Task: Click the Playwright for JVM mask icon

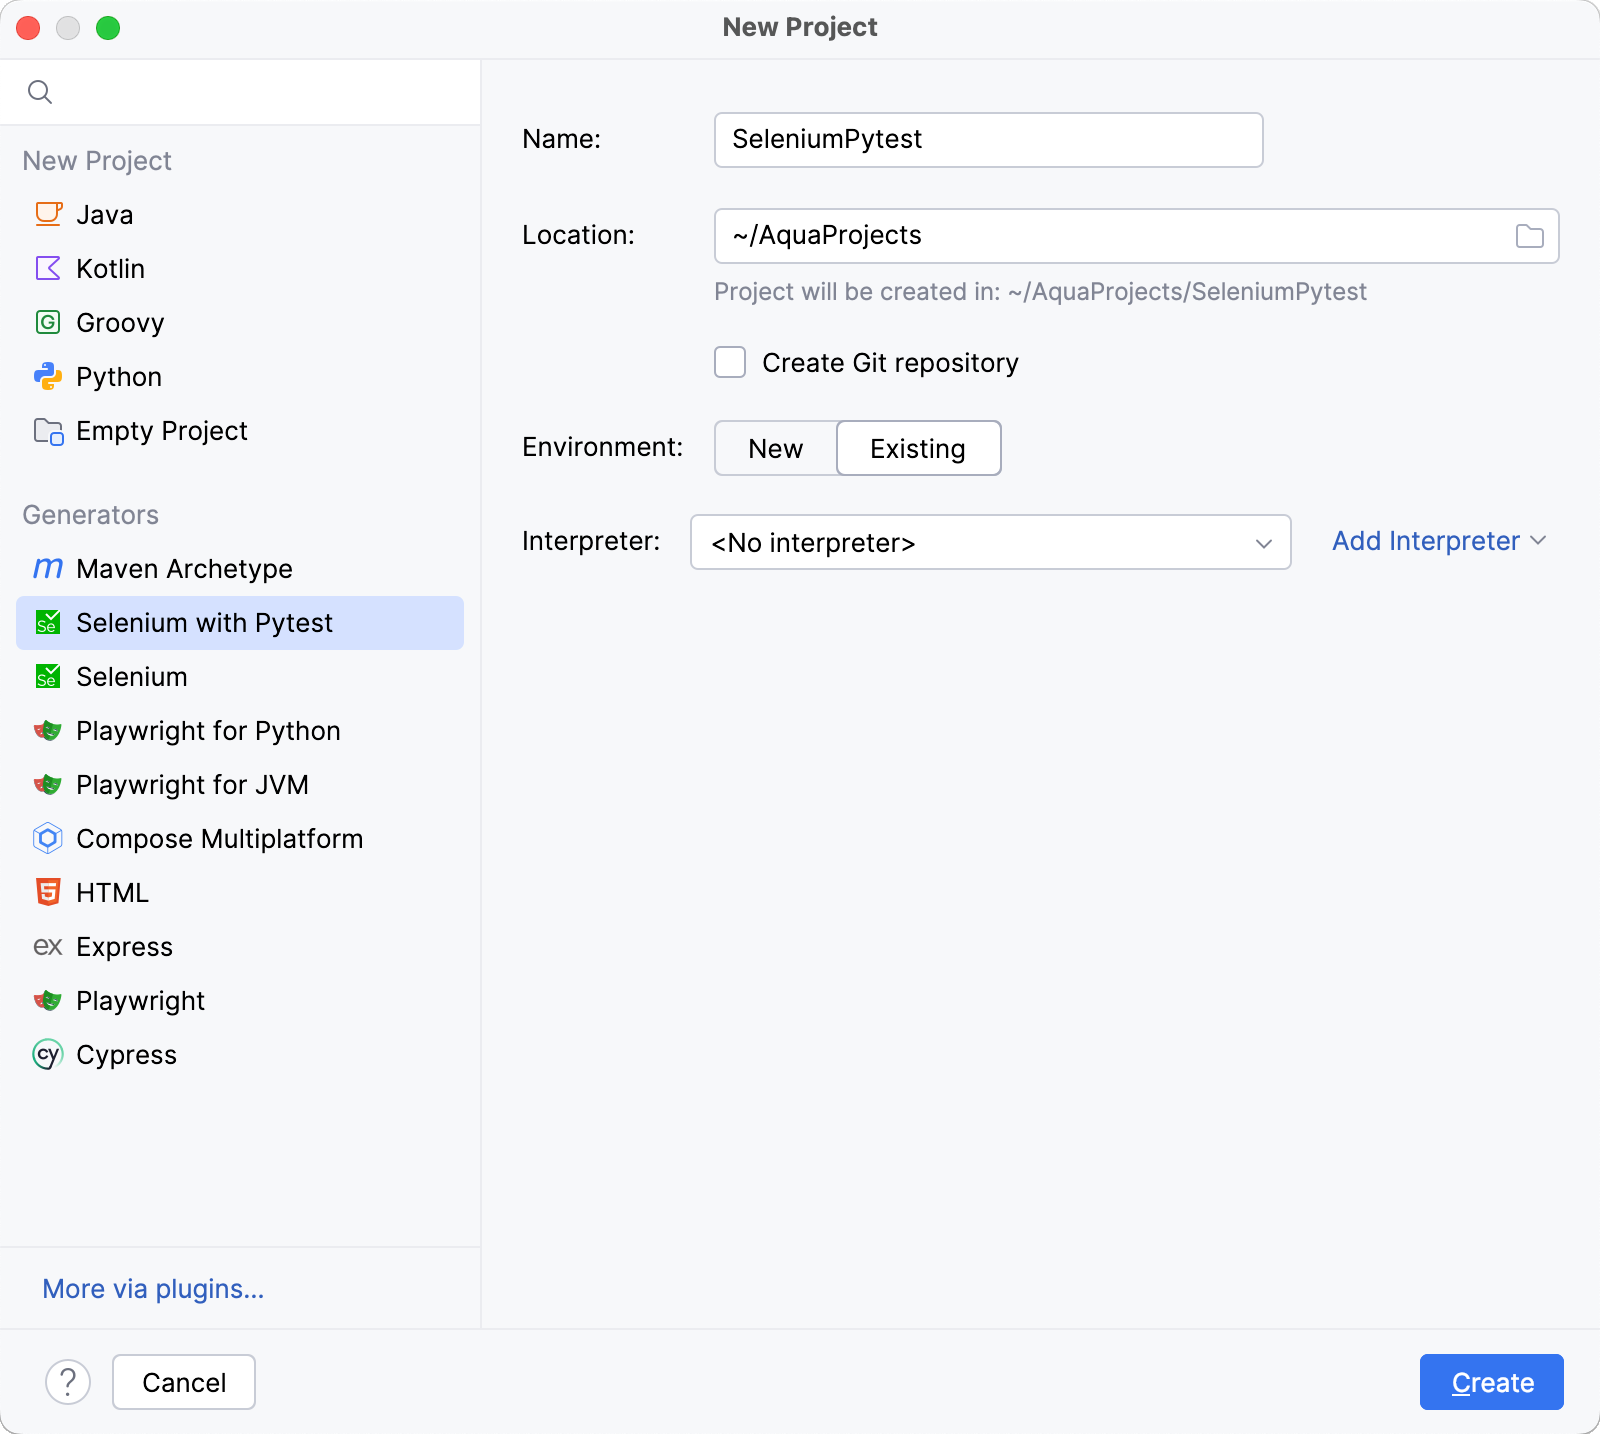Action: click(x=48, y=784)
